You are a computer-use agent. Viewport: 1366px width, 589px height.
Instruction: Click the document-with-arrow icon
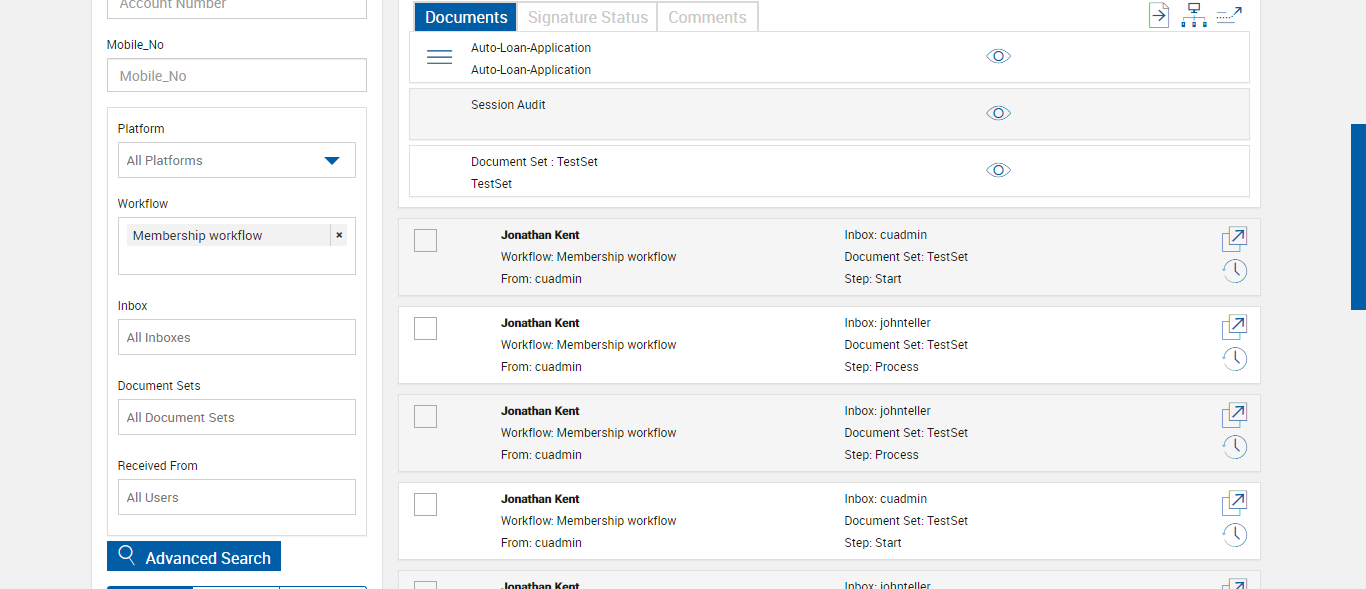click(1158, 15)
